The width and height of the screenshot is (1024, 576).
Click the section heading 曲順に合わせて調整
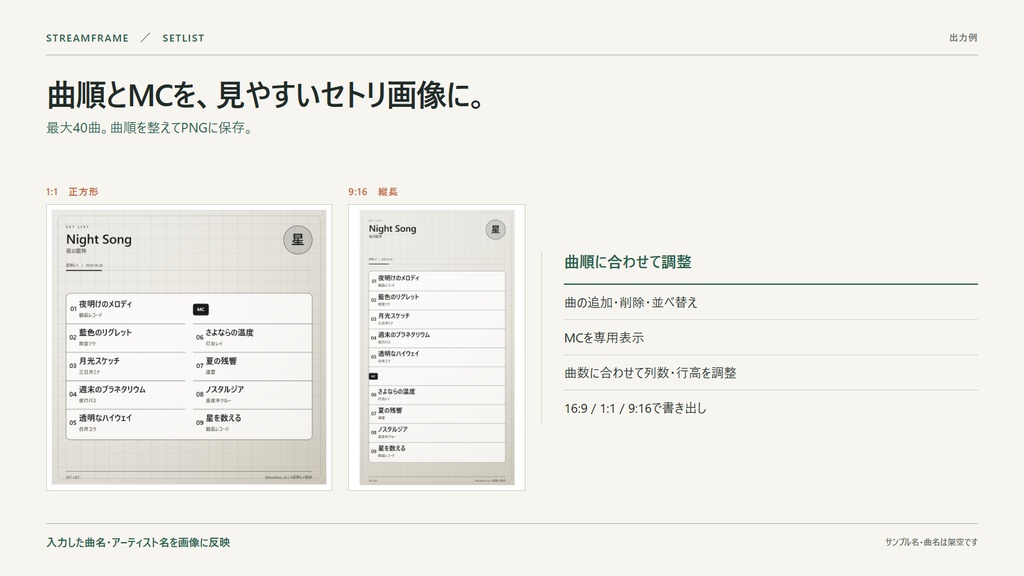(x=628, y=262)
